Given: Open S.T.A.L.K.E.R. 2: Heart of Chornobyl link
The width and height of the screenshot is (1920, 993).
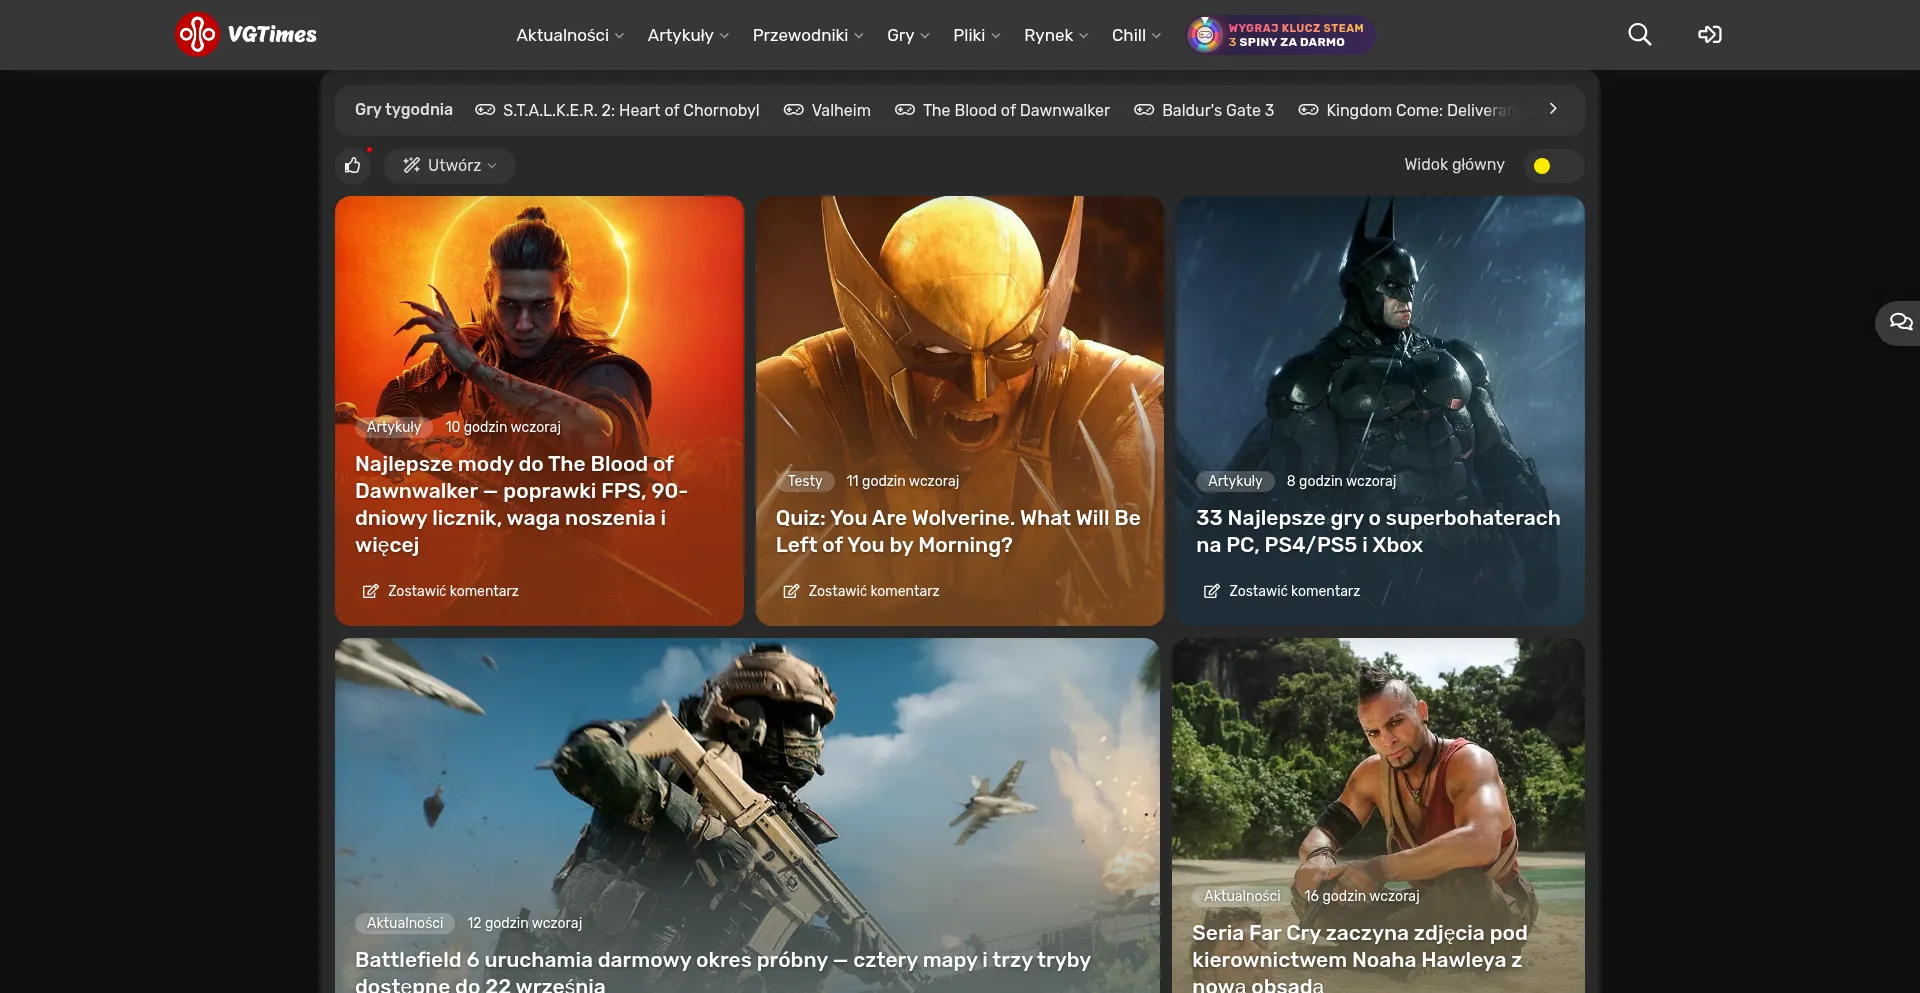Looking at the screenshot, I should pos(631,110).
